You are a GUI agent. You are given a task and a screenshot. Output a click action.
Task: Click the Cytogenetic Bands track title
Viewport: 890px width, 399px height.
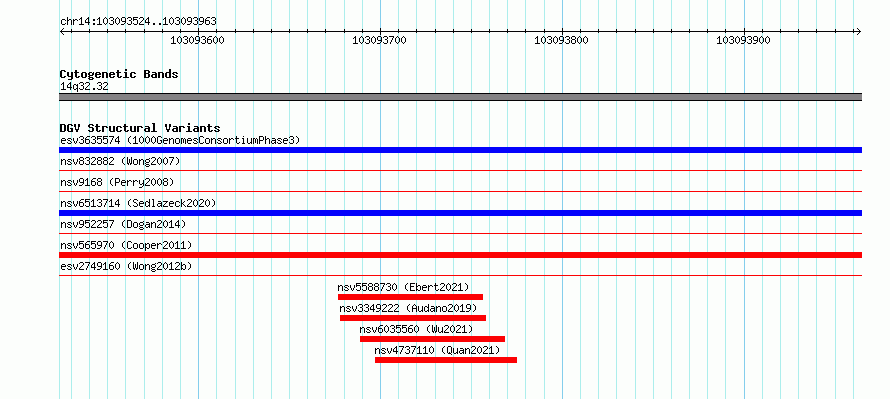(119, 74)
